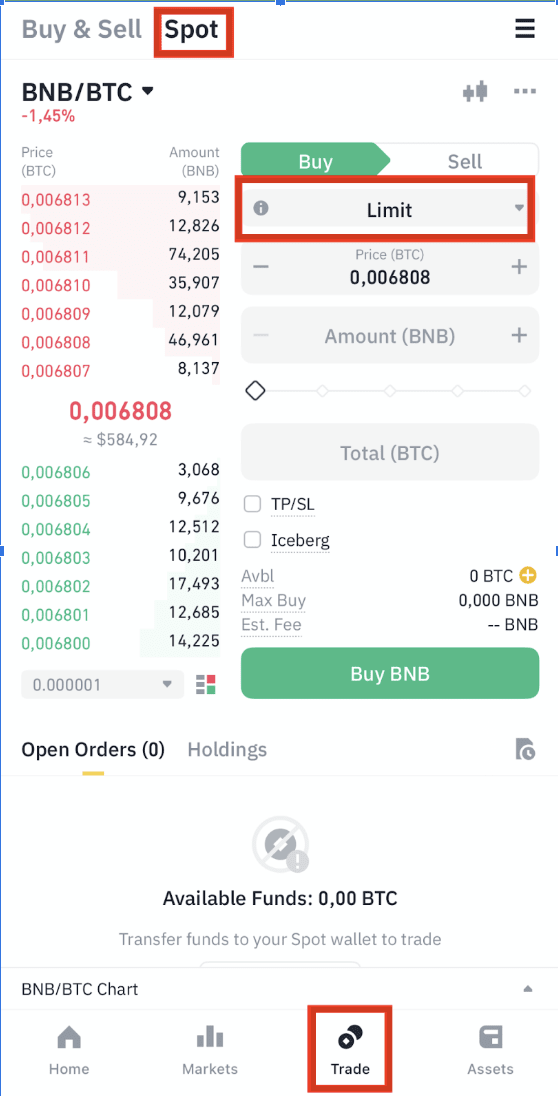Switch to the Buy & Sell tab
This screenshot has height=1096, width=558.
82,29
